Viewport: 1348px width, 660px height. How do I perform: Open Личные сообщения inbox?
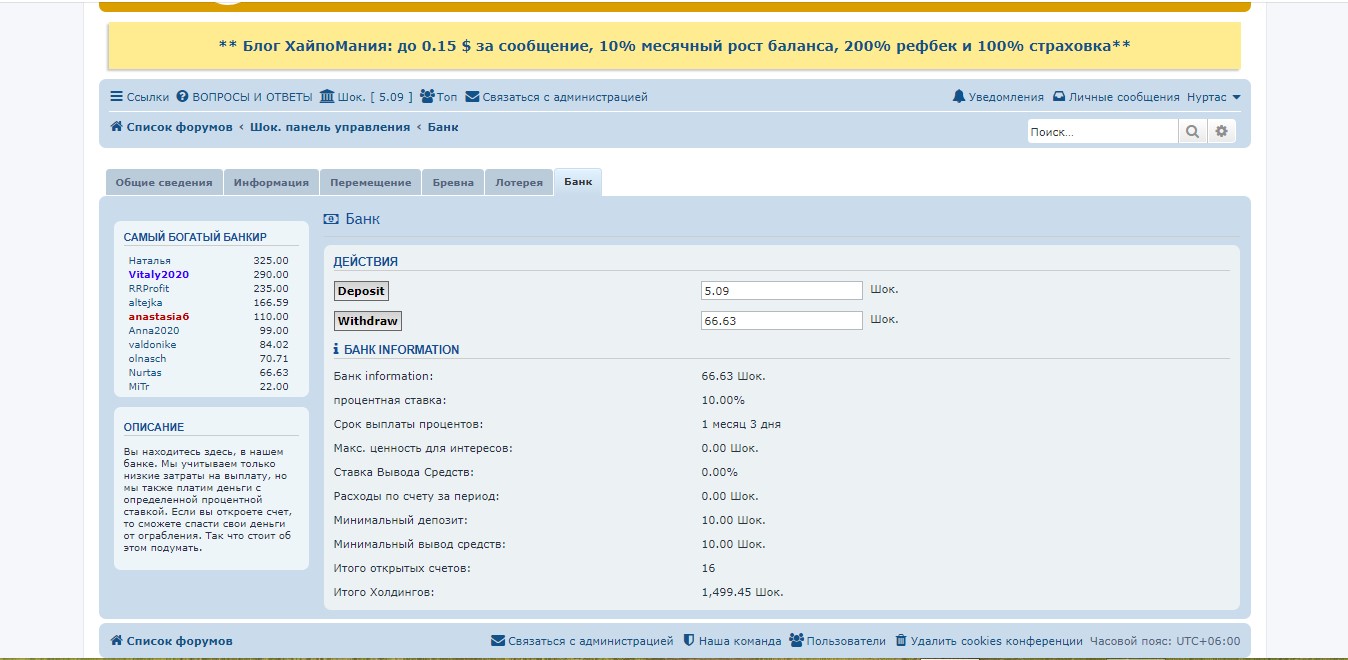(x=1116, y=97)
